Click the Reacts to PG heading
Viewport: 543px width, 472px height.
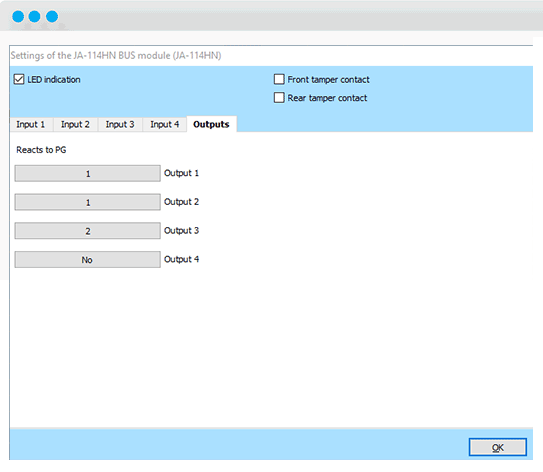point(41,150)
